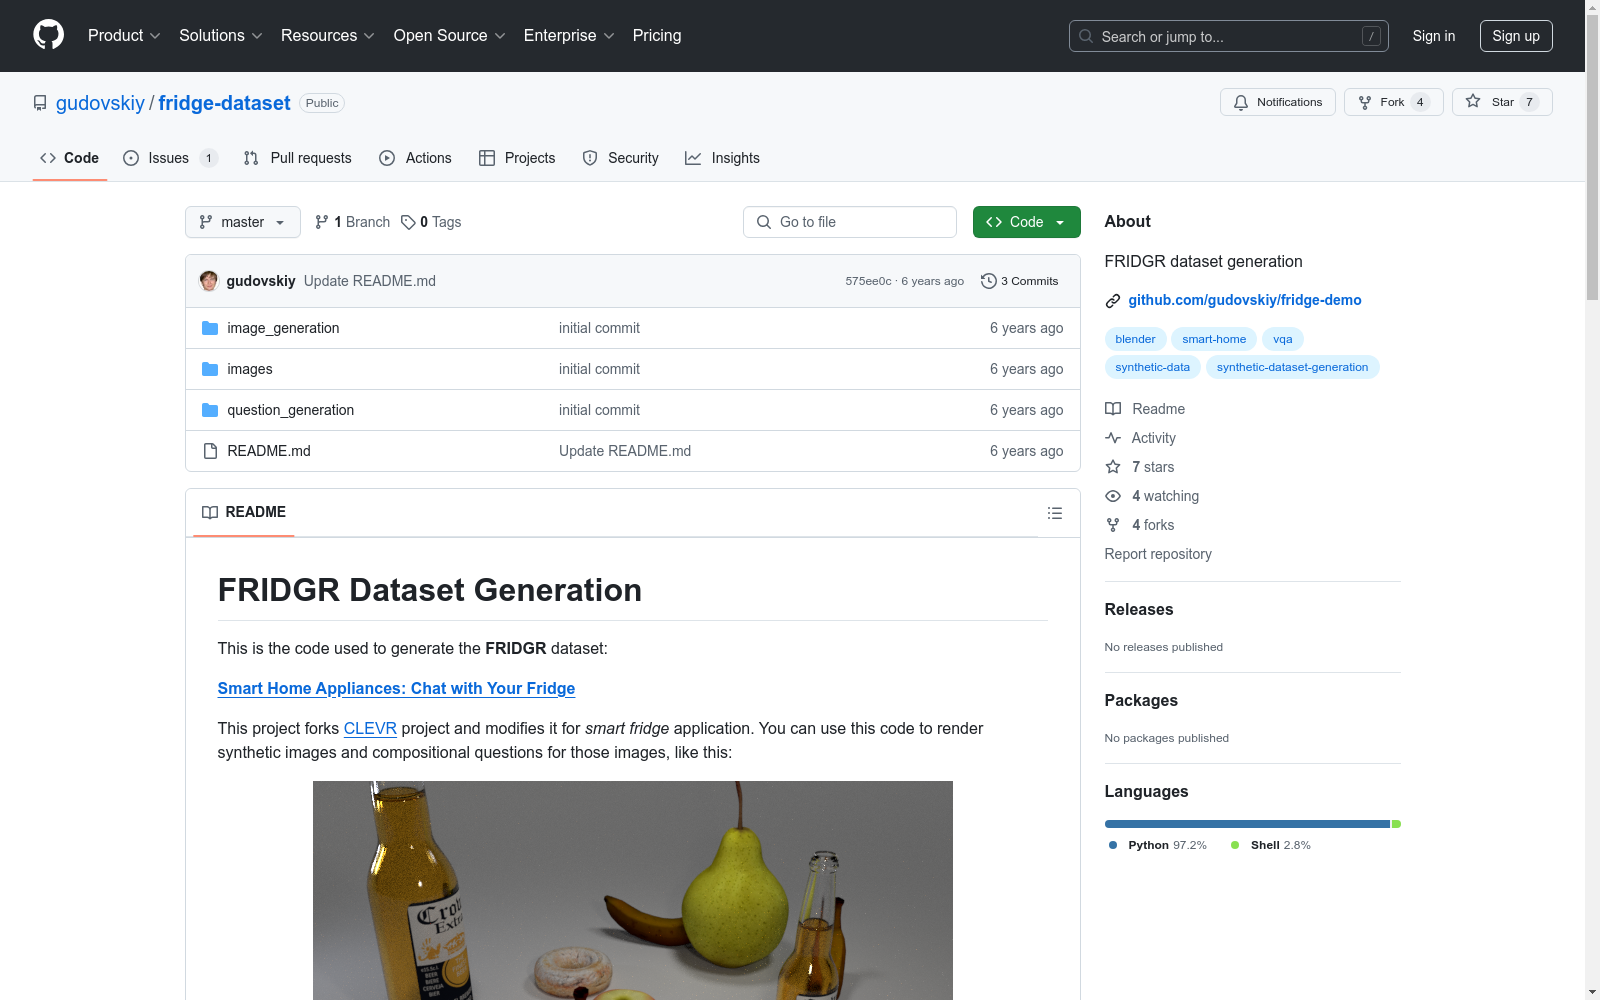
Task: Click the Notifications bell button
Action: (x=1277, y=102)
